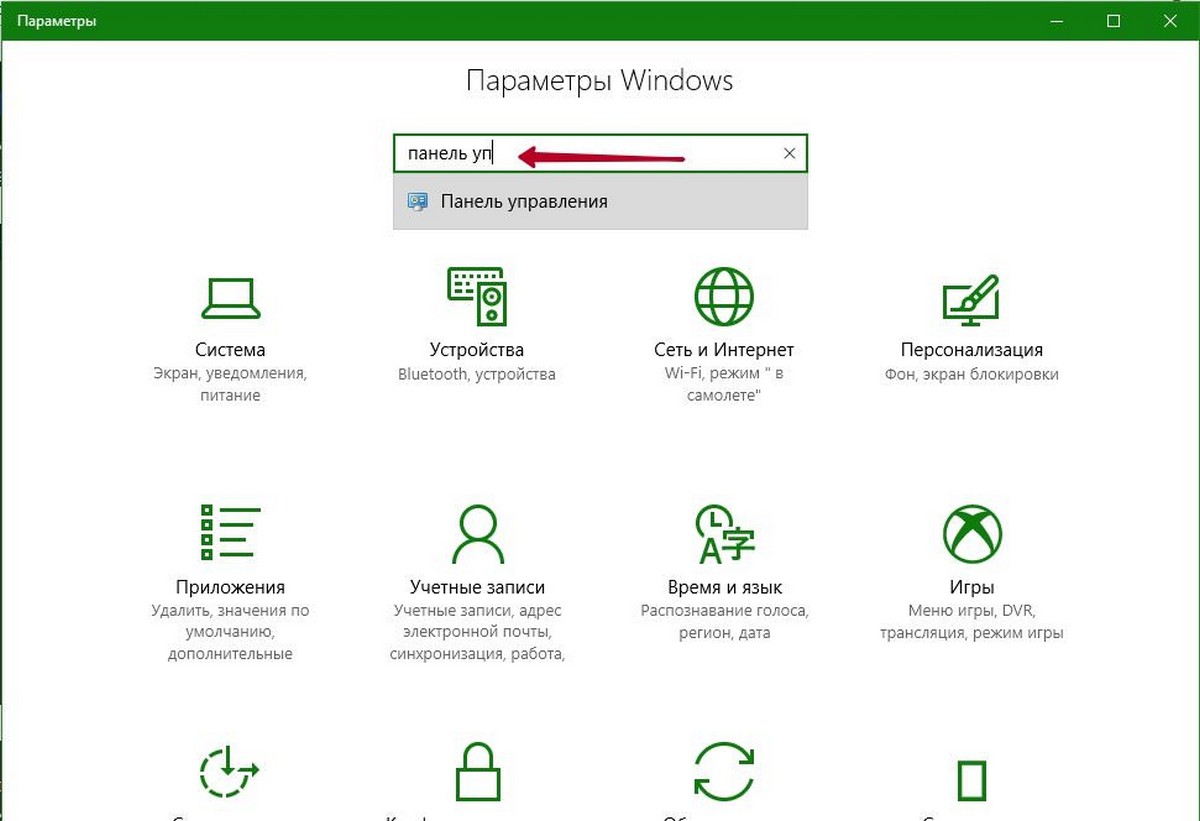Click the Время и язык label
This screenshot has height=821, width=1200.
coord(724,587)
